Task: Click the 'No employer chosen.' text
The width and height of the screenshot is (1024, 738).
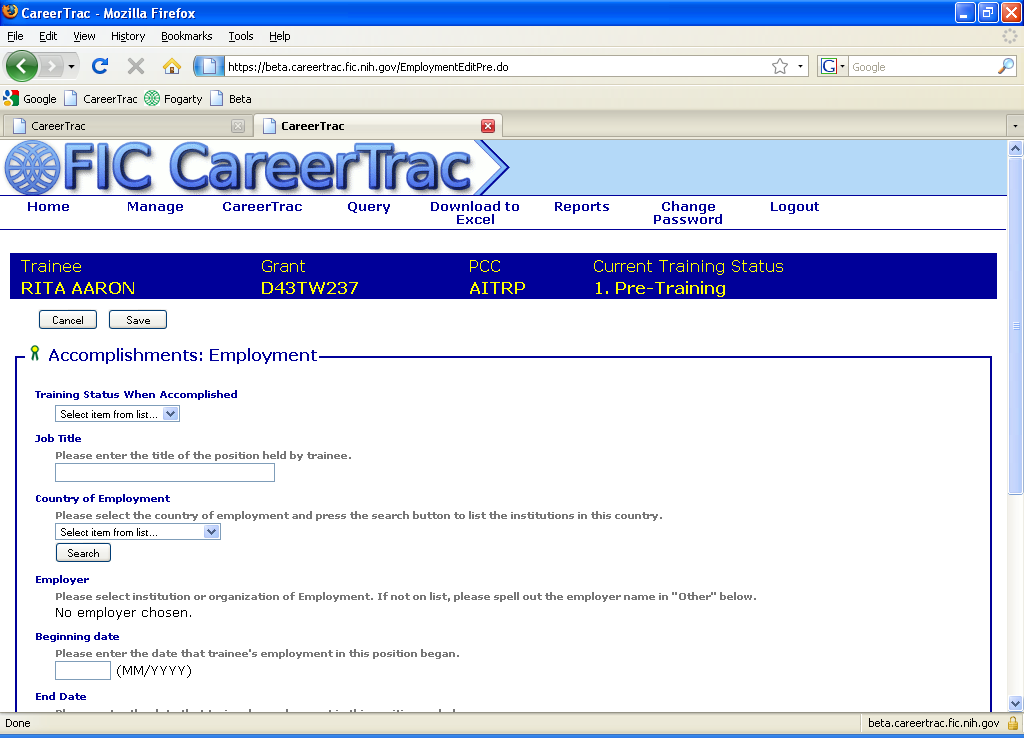Action: tap(123, 613)
